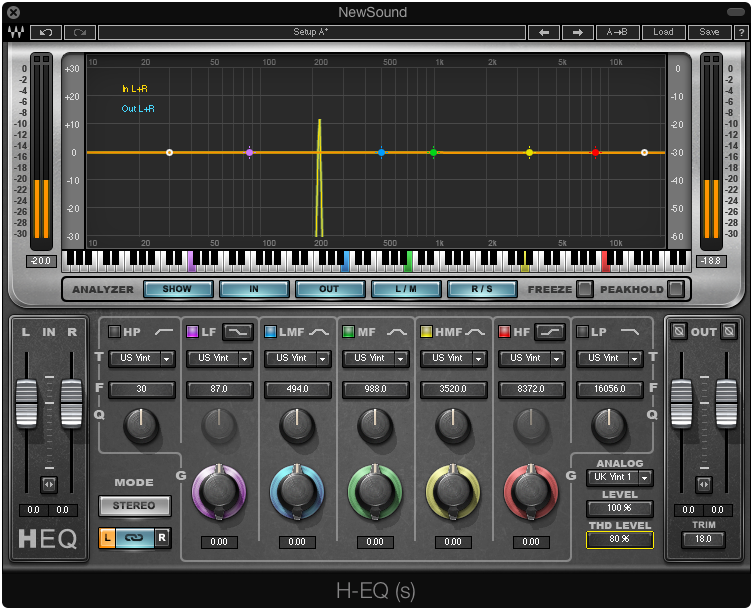Click the left input fader handle
753x610 pixels.
pyautogui.click(x=27, y=403)
